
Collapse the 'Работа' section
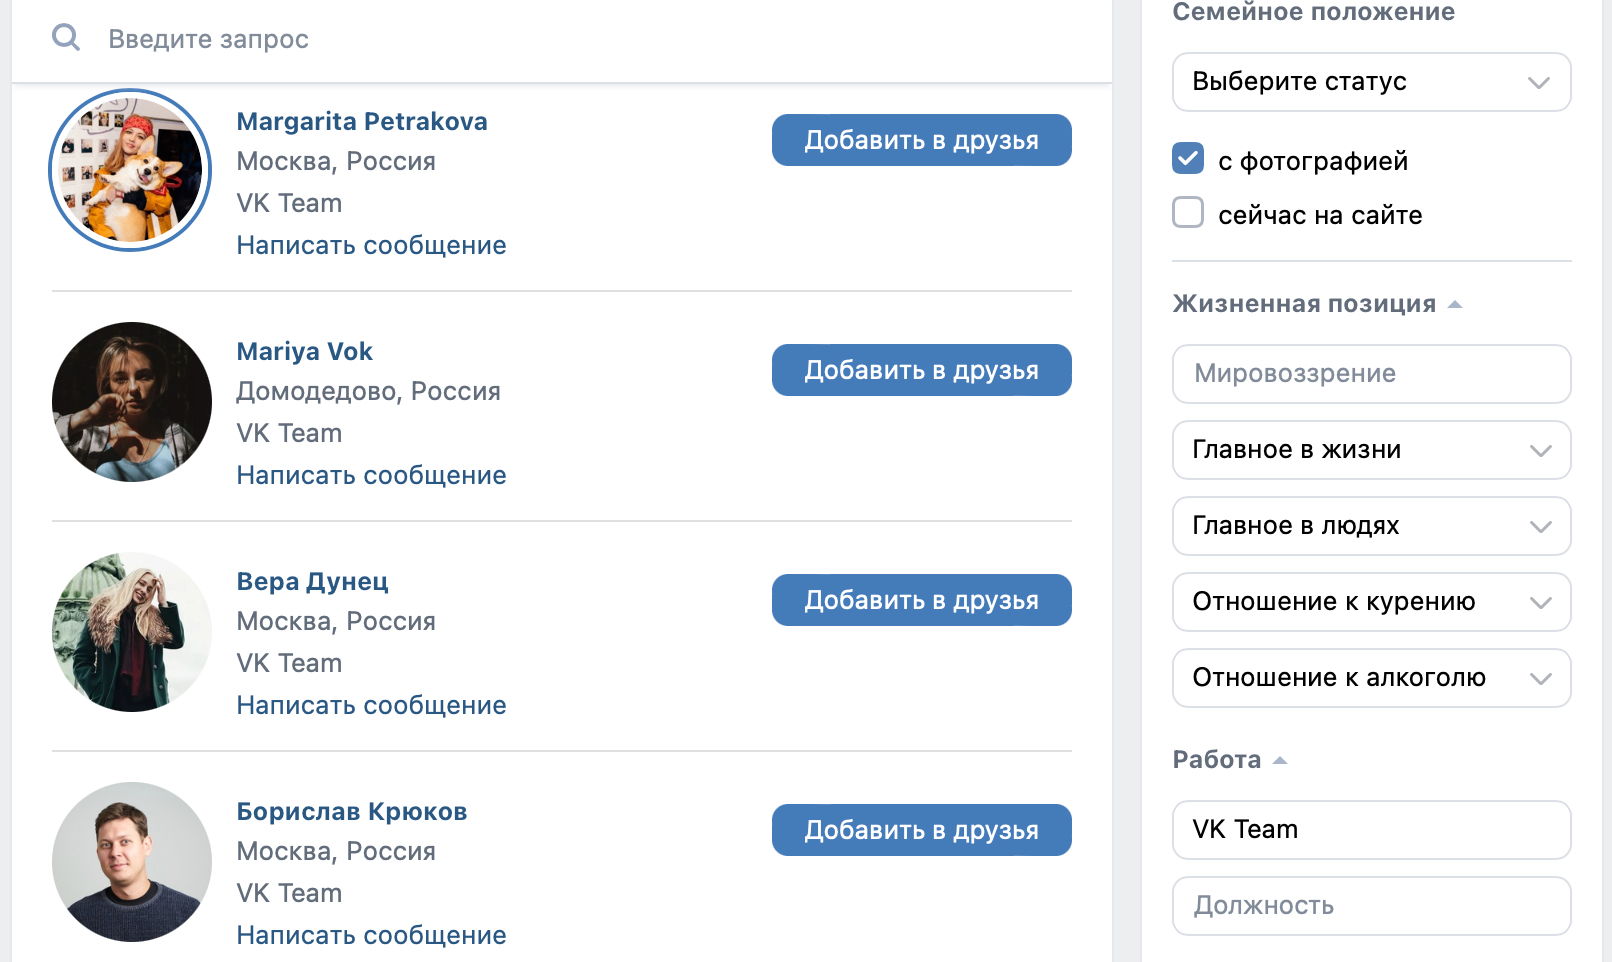tap(1230, 760)
